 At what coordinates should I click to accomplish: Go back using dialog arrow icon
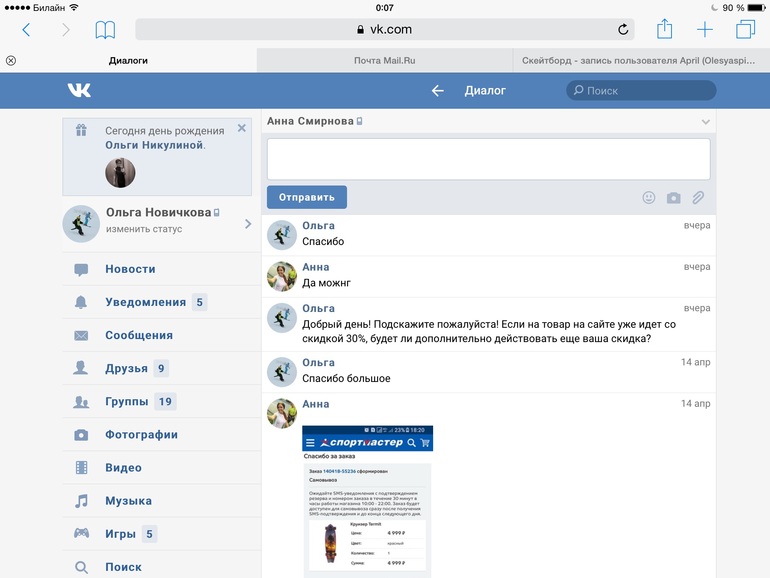point(437,91)
